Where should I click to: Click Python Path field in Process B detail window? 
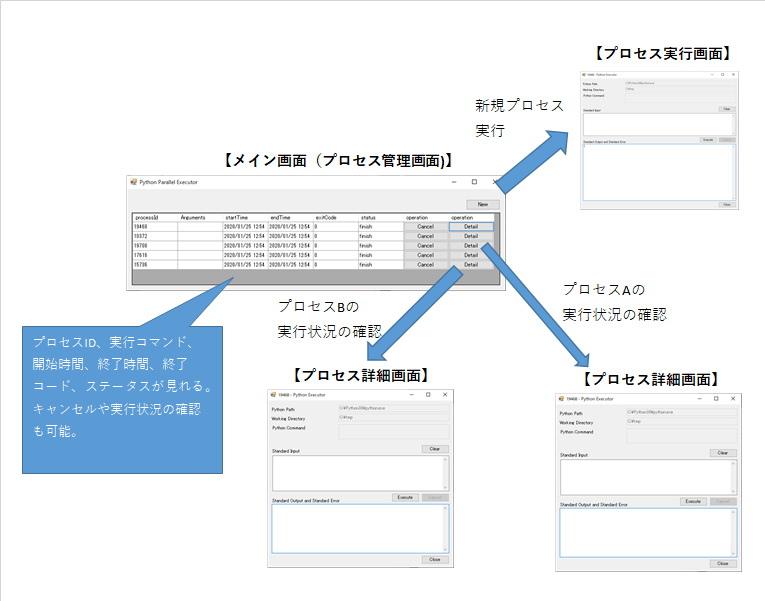tap(394, 408)
